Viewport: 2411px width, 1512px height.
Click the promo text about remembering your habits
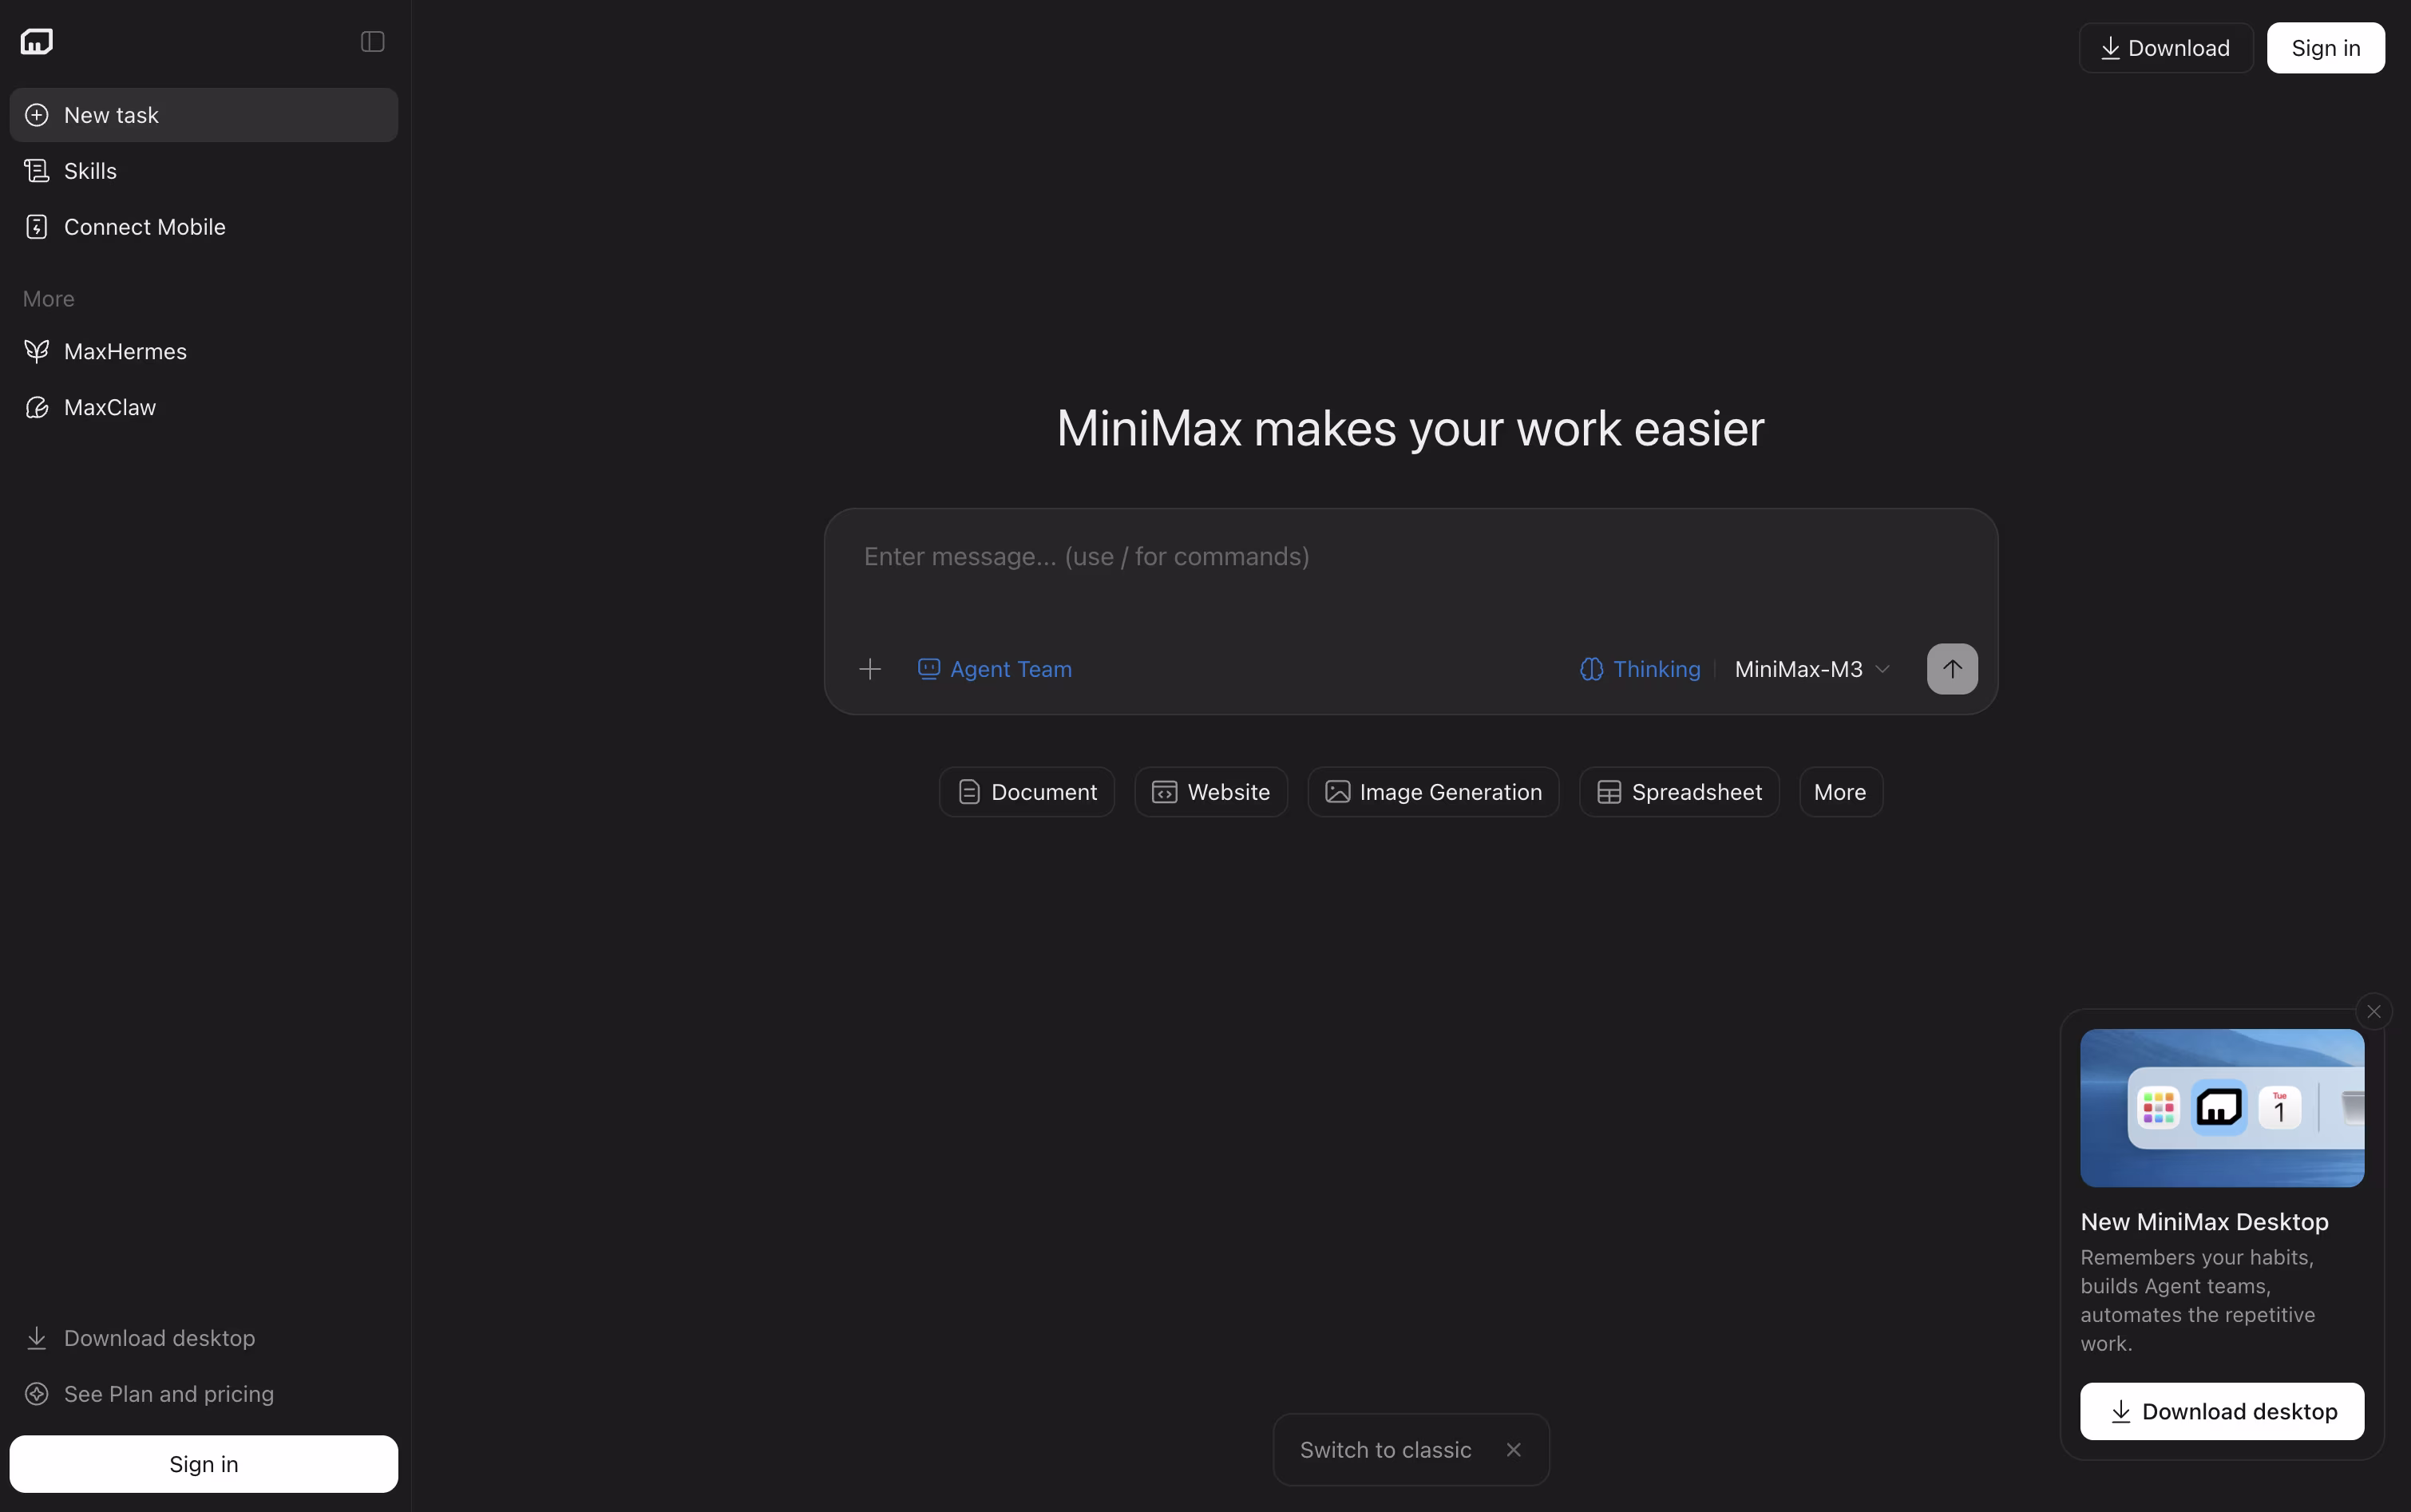2198,1300
